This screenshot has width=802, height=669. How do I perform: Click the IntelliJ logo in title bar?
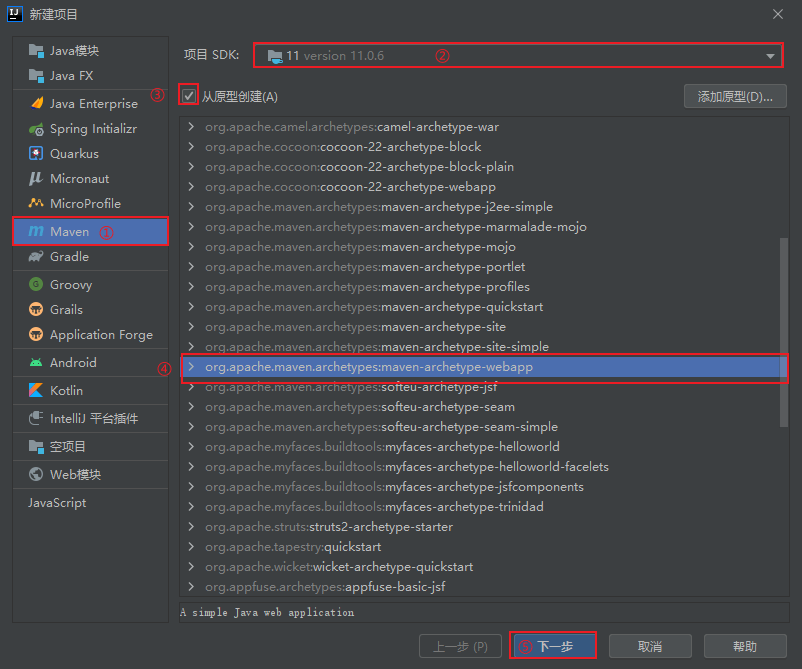pos(15,14)
